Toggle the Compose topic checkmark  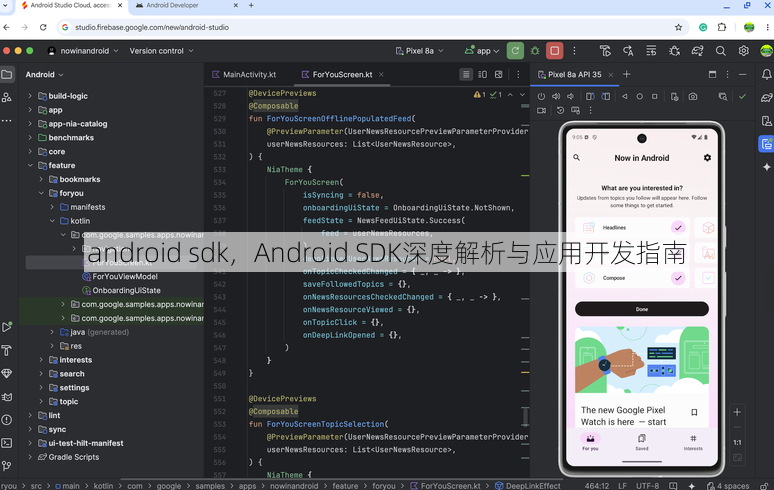click(x=678, y=278)
